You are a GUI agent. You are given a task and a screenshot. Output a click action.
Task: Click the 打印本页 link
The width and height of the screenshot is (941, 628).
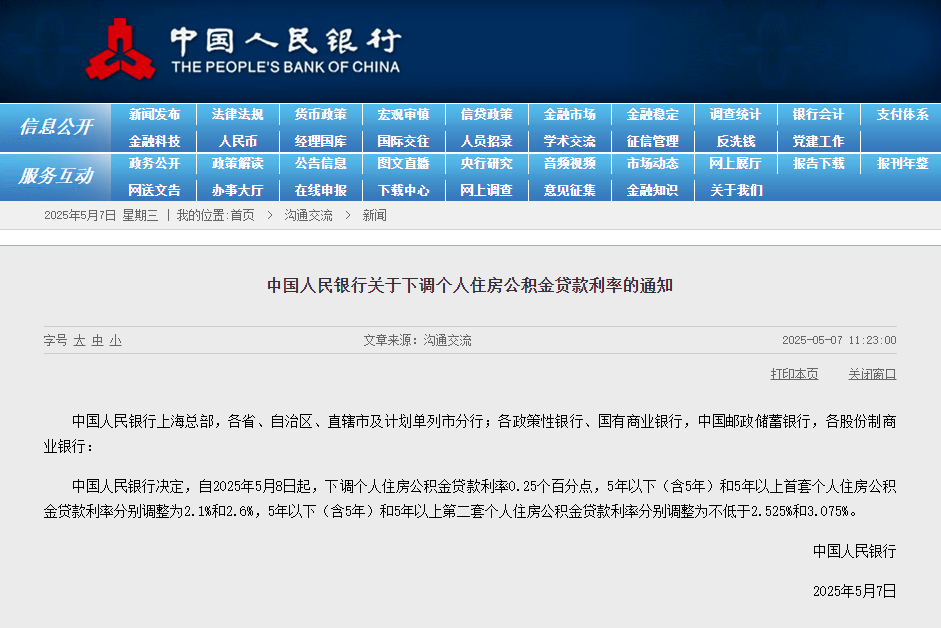tap(794, 374)
